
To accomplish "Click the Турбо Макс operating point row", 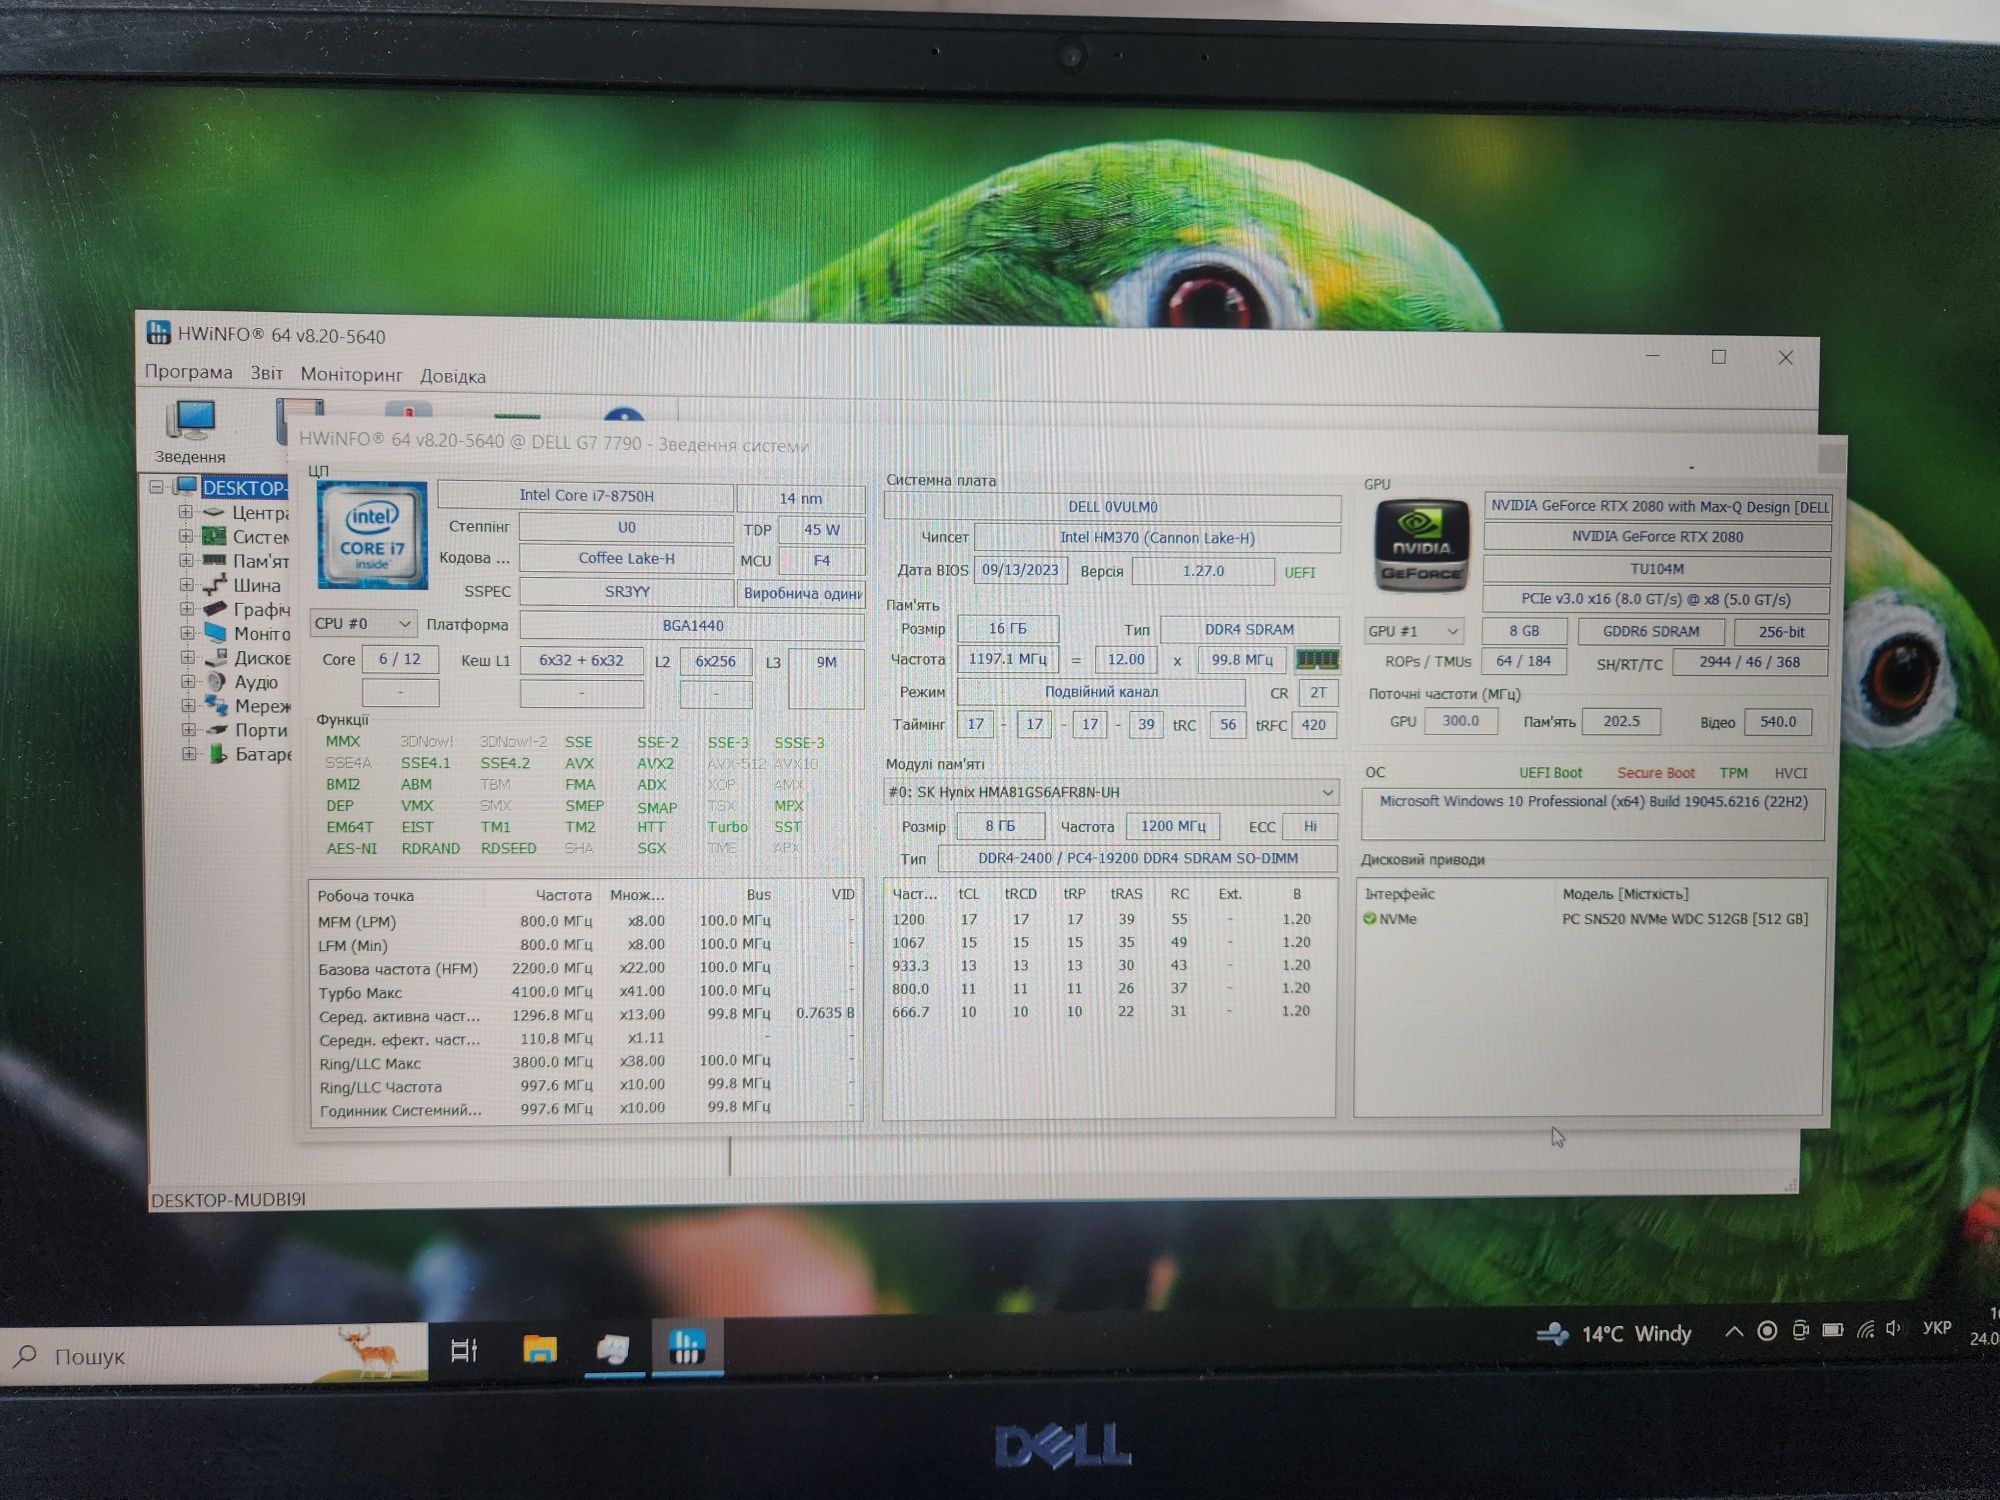I will [x=585, y=992].
